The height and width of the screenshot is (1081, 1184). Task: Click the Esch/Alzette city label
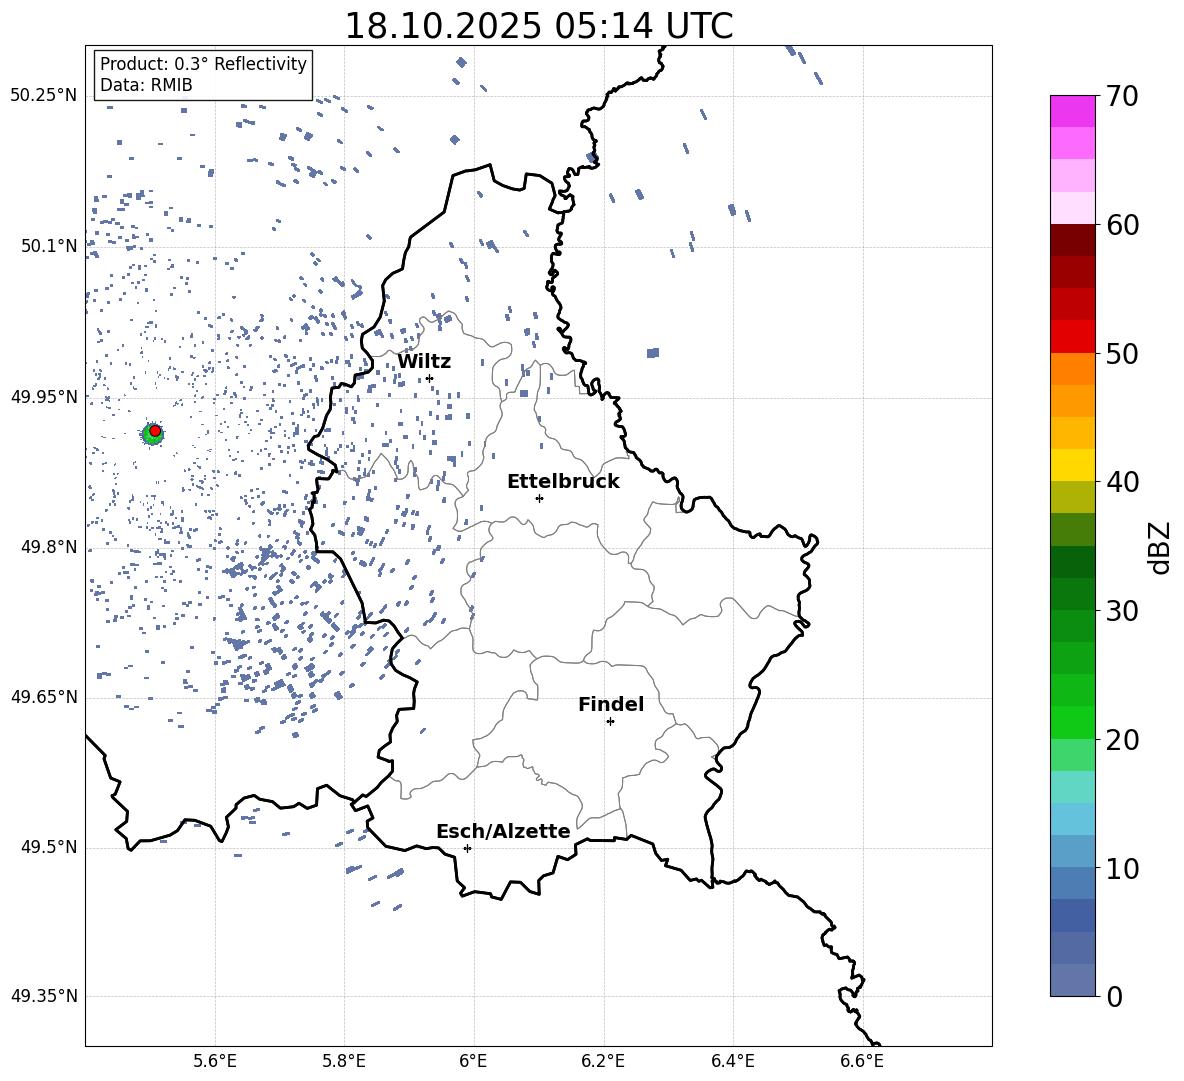pyautogui.click(x=503, y=831)
